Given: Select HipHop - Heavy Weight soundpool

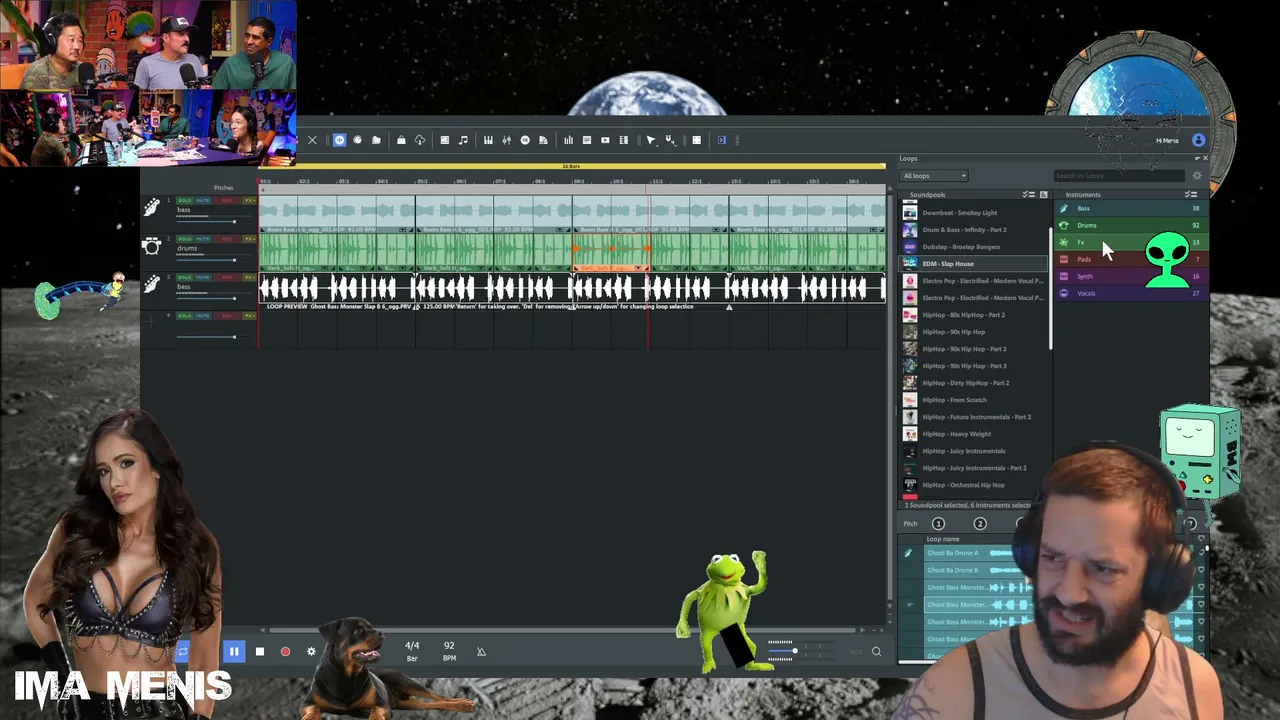Looking at the screenshot, I should click(975, 434).
